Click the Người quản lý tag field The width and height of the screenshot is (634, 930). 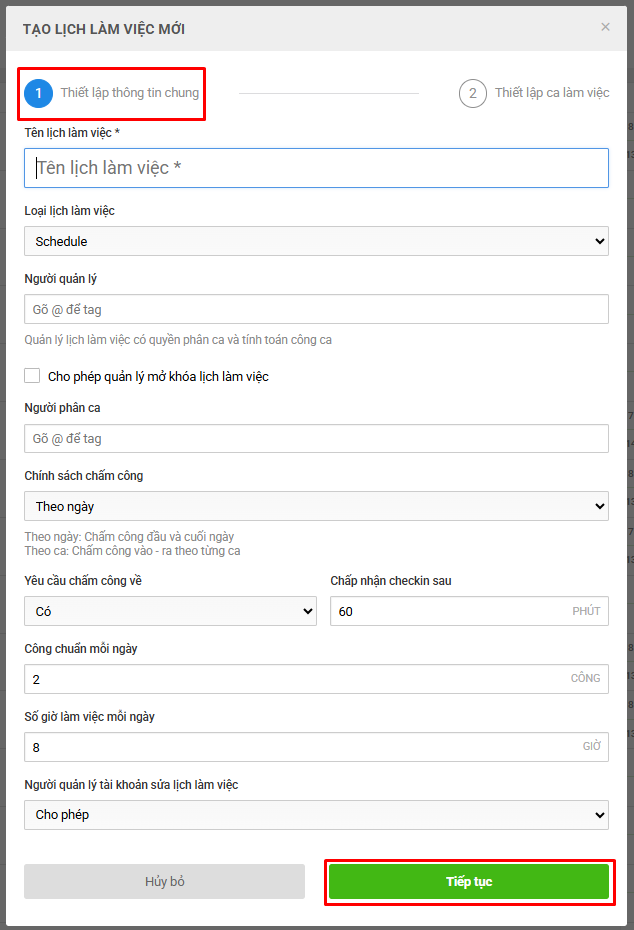coord(316,309)
